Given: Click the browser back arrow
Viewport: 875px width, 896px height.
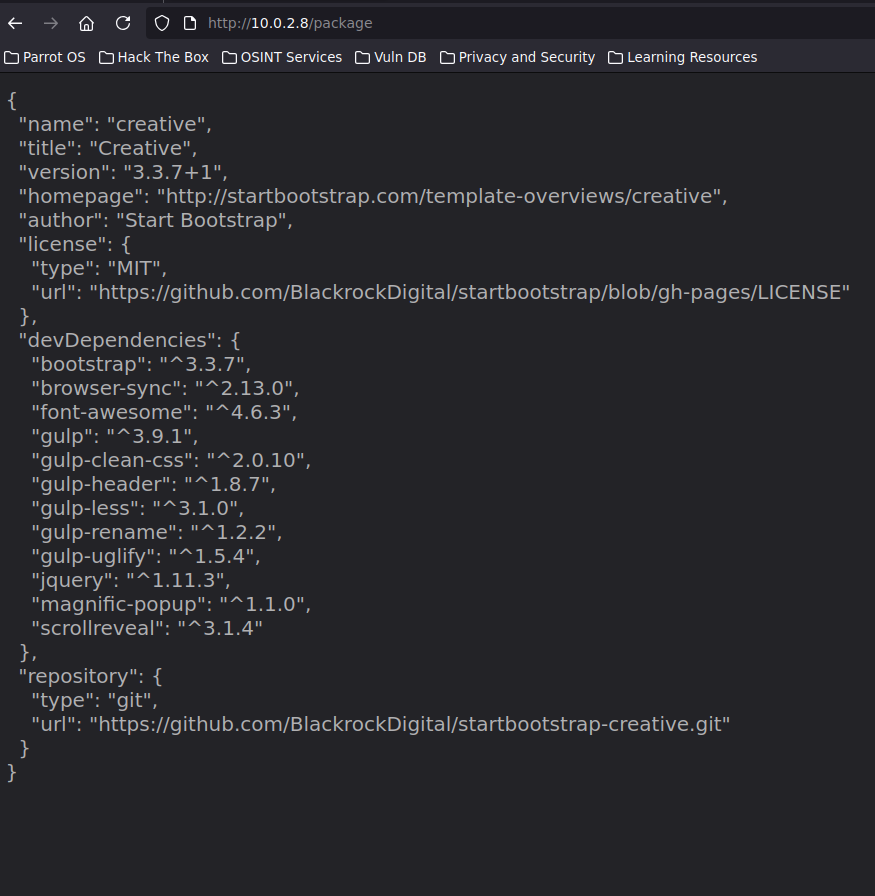Looking at the screenshot, I should [x=15, y=23].
